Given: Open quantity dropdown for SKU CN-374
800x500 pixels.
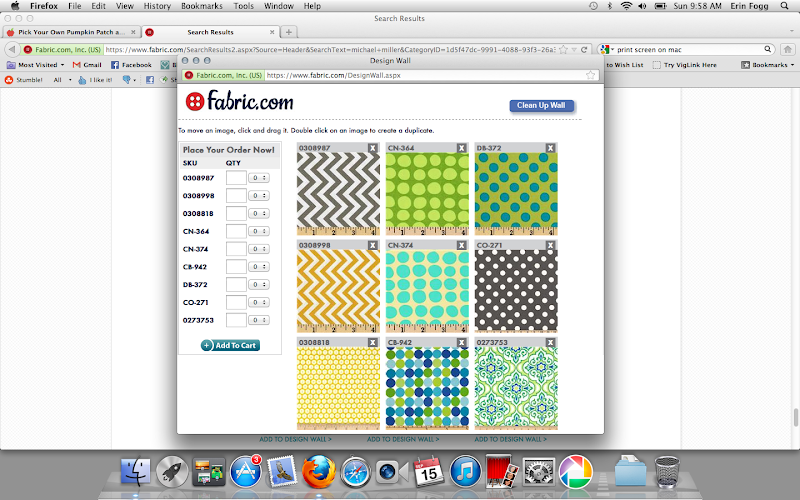Looking at the screenshot, I should click(259, 249).
